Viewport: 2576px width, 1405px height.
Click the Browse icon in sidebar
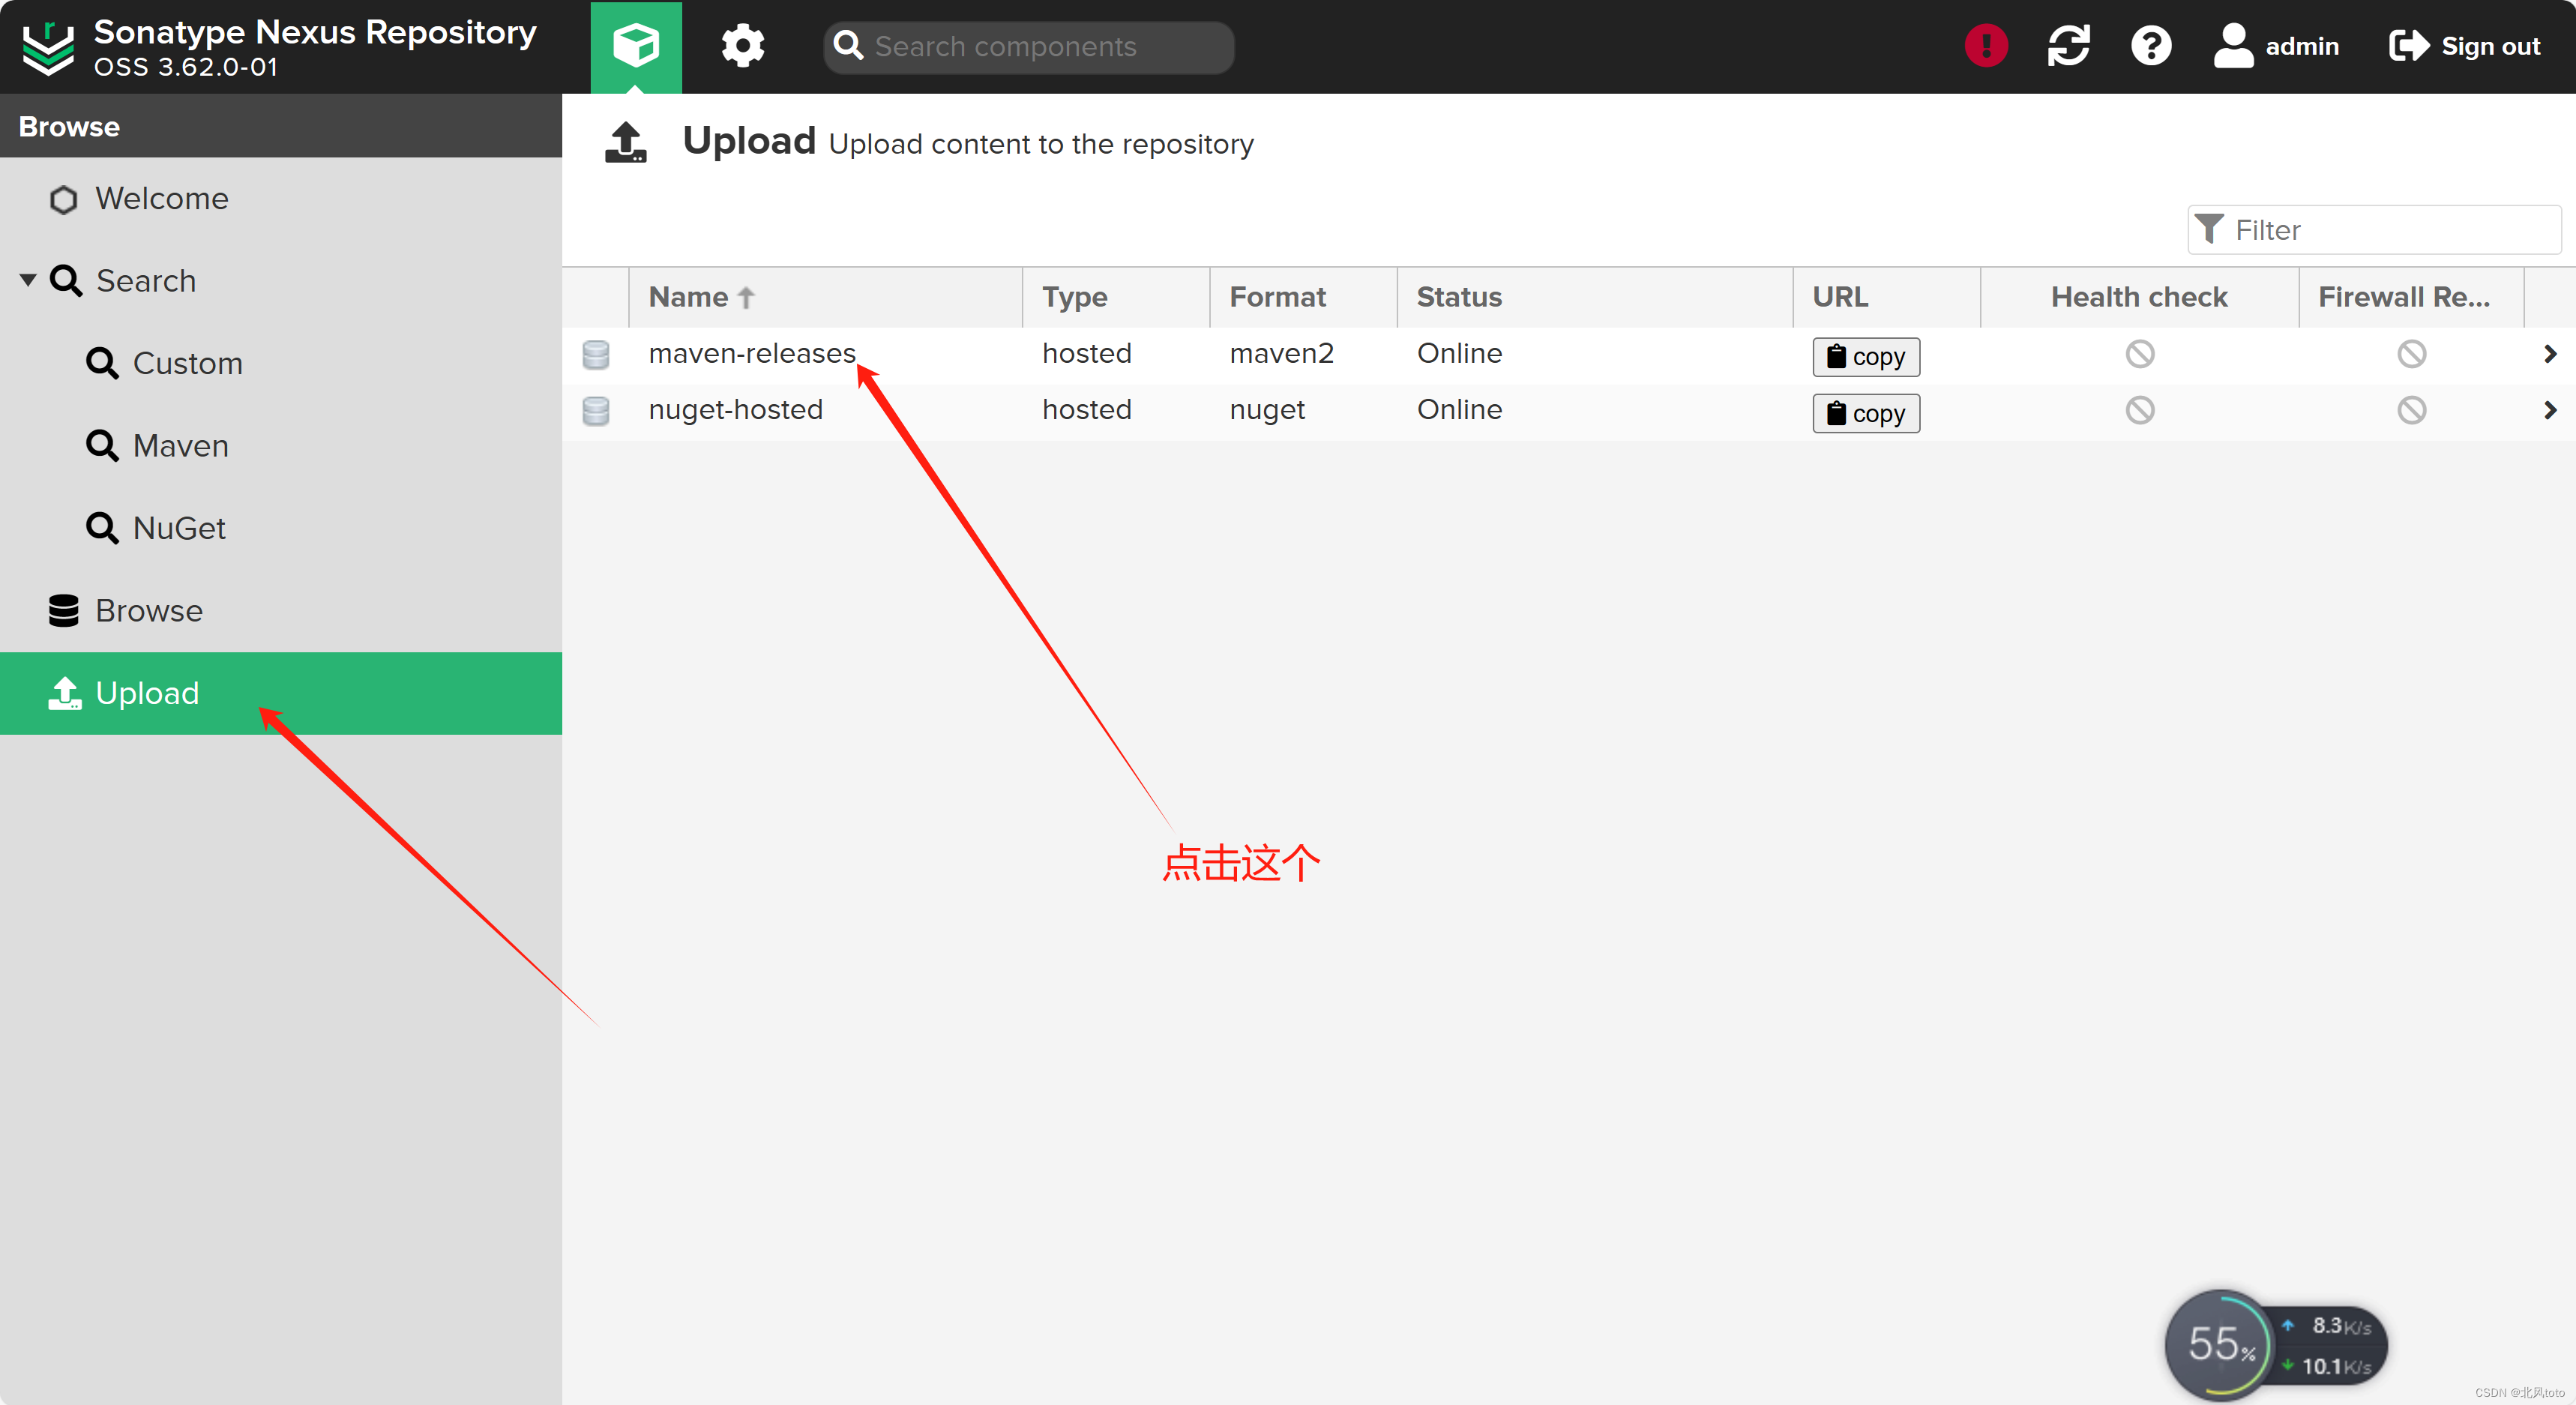[62, 611]
